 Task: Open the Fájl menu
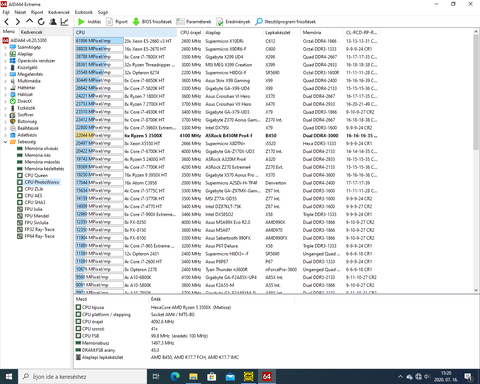pyautogui.click(x=6, y=12)
